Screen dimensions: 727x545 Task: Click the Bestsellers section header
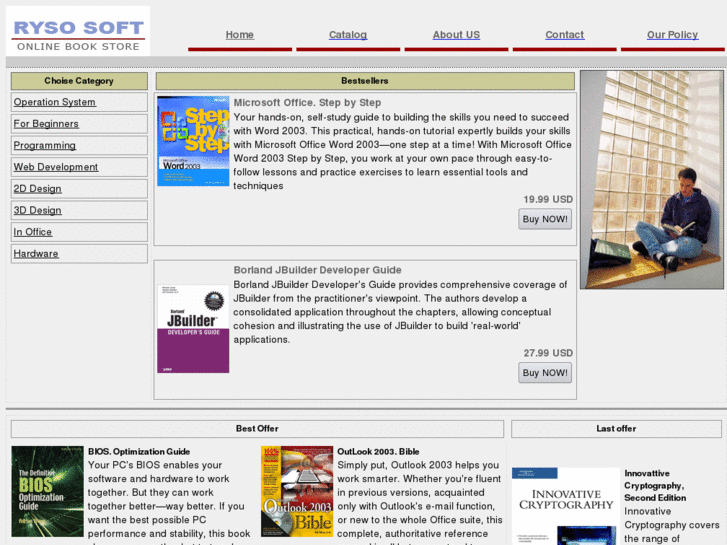tap(365, 81)
